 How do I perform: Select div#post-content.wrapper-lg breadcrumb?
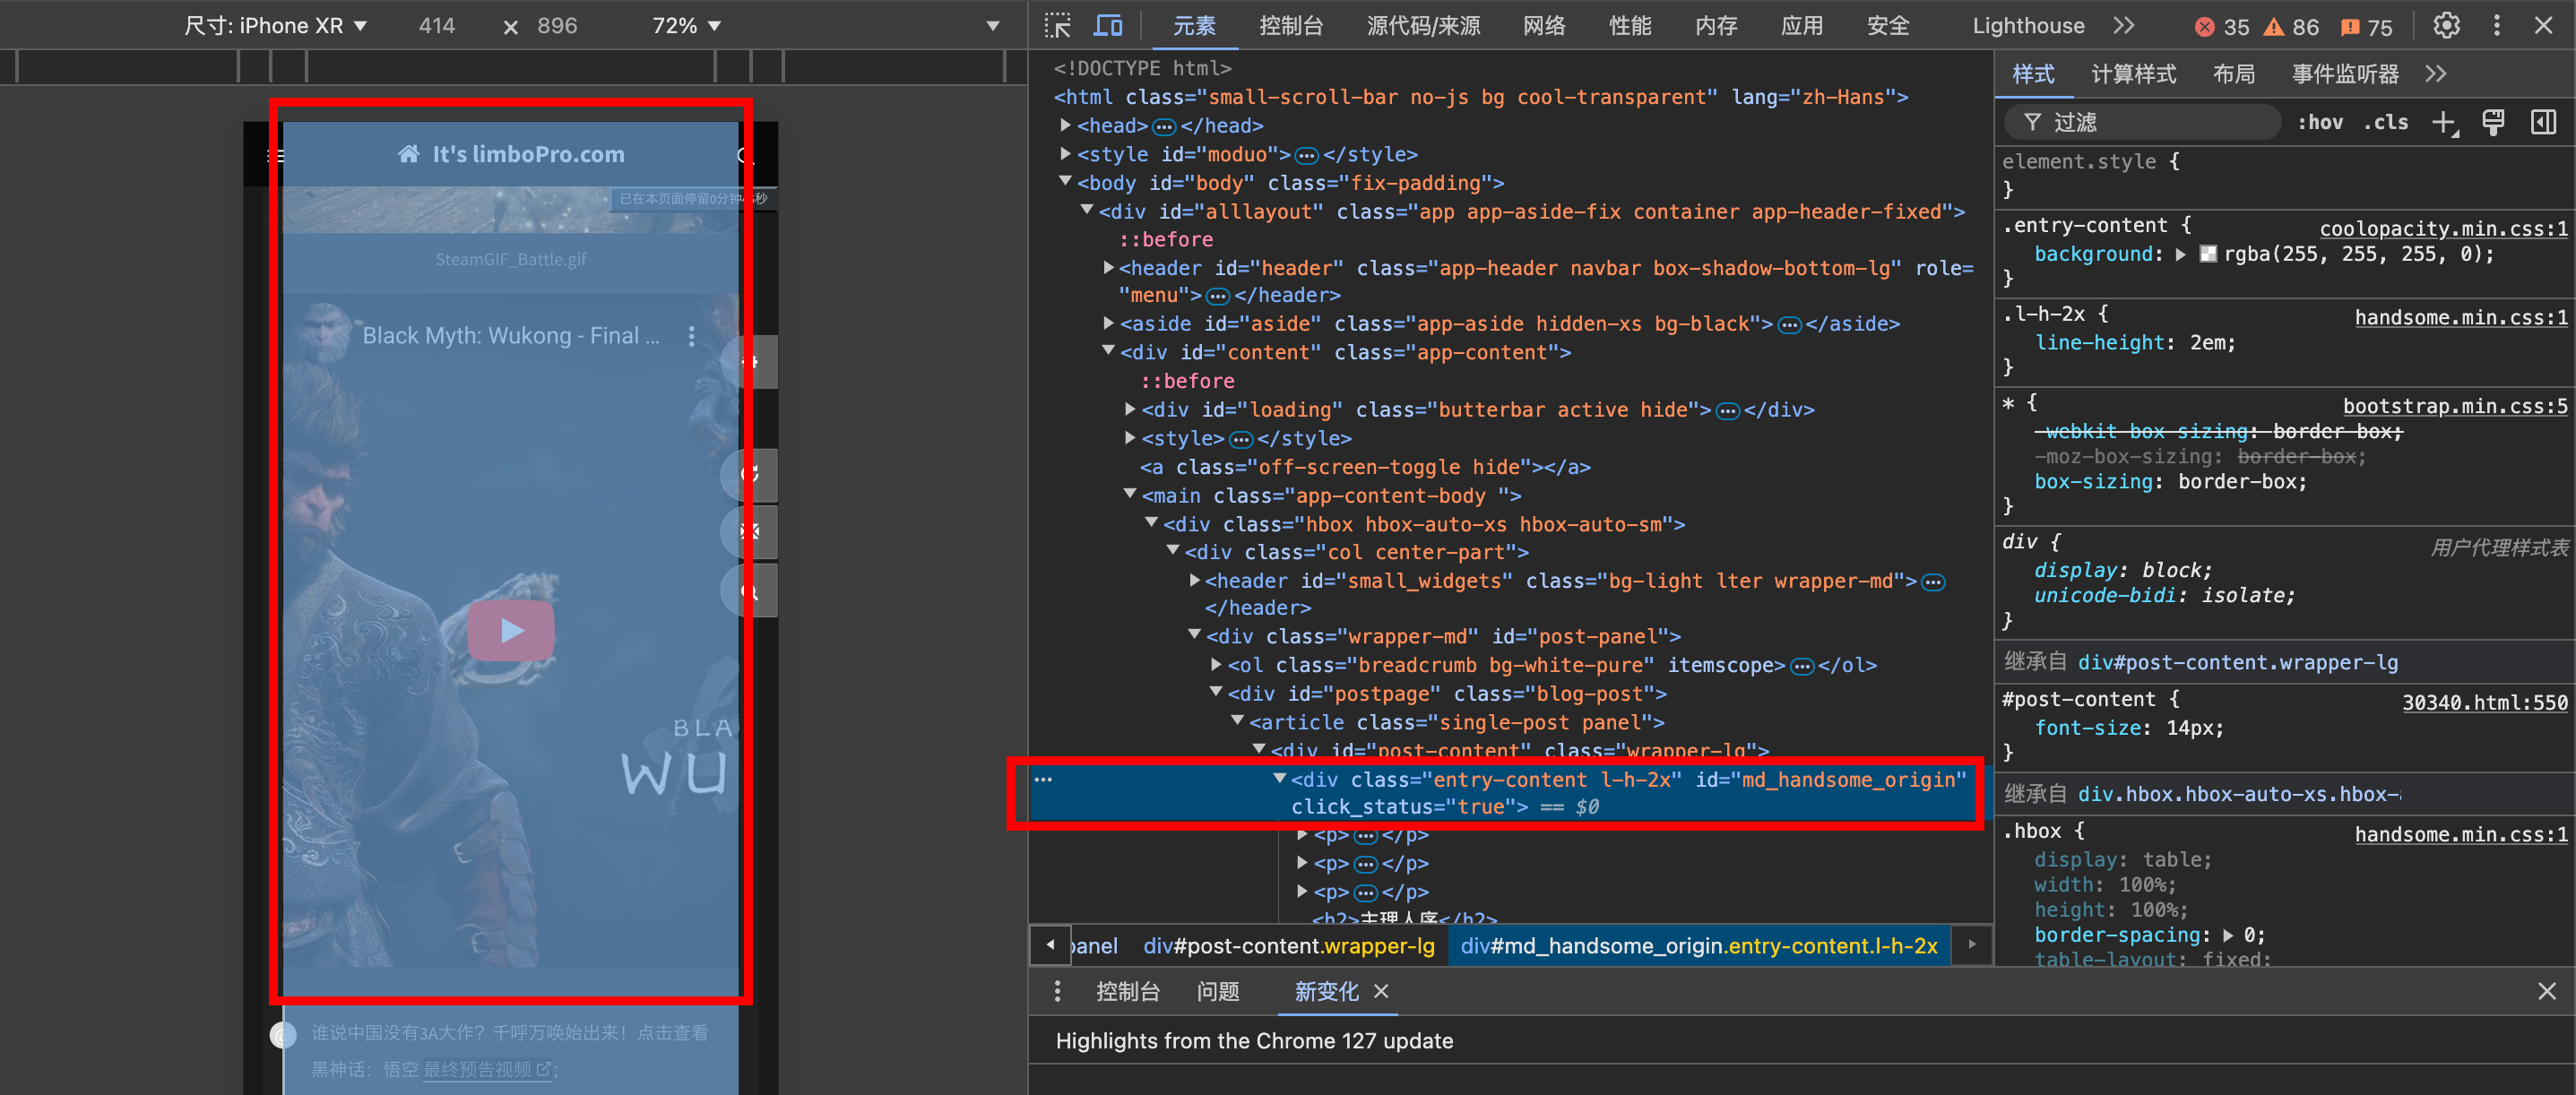1289,945
